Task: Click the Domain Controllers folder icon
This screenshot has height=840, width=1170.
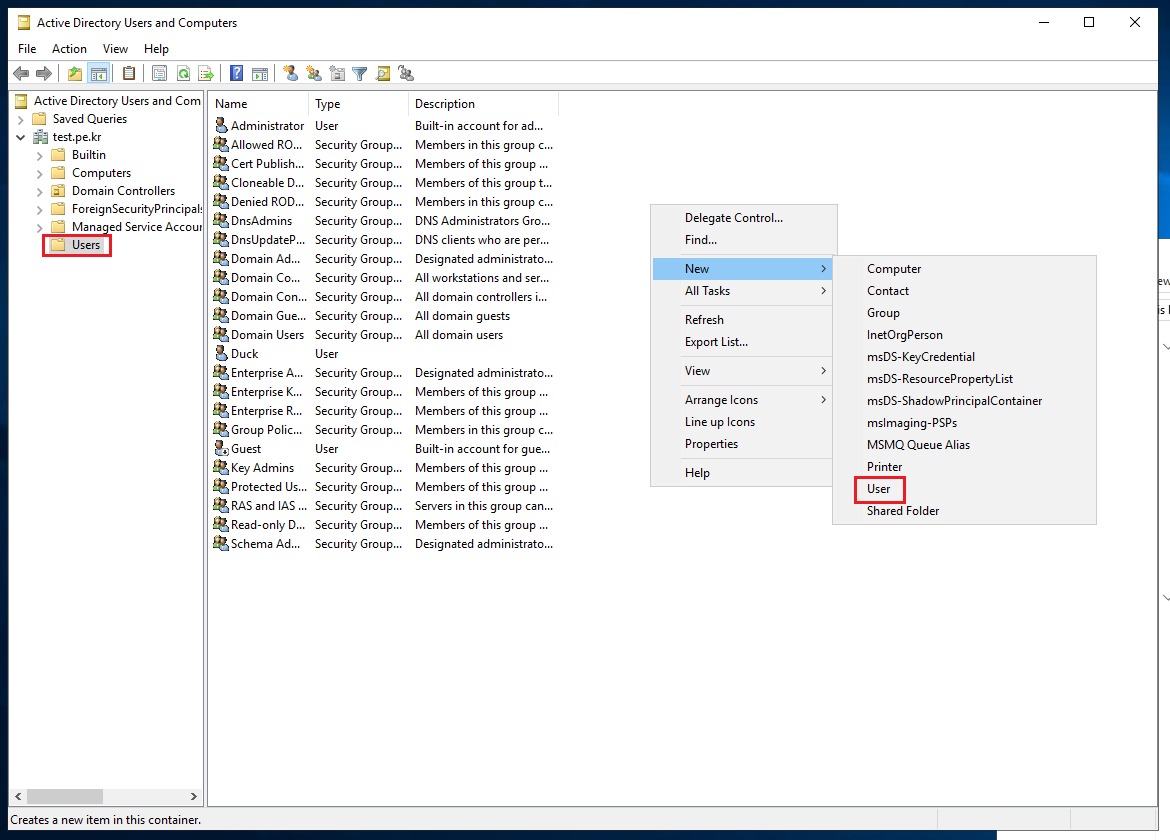Action: click(57, 190)
